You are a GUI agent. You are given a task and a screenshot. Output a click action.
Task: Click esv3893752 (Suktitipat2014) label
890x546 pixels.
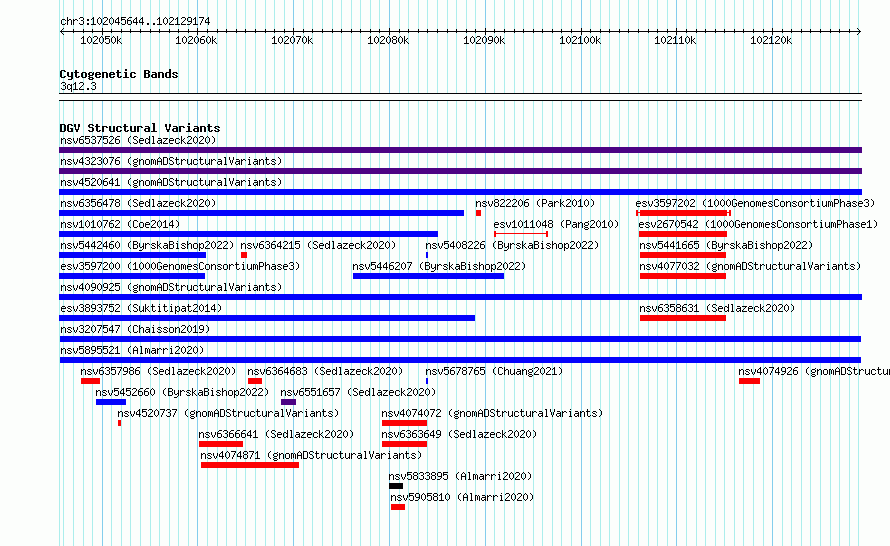[x=141, y=308]
